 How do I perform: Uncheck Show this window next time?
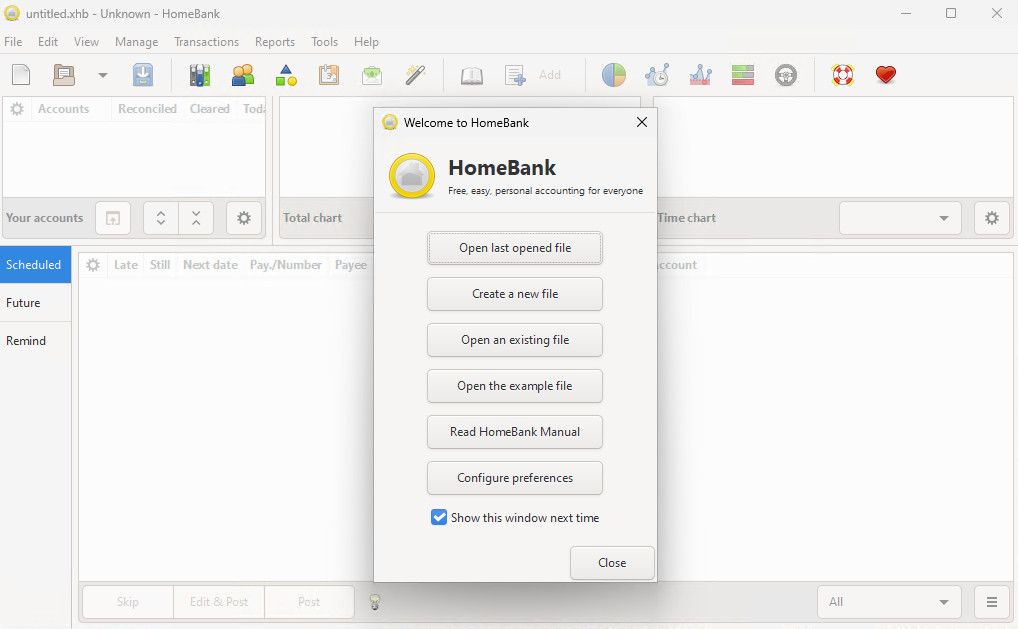coord(439,517)
